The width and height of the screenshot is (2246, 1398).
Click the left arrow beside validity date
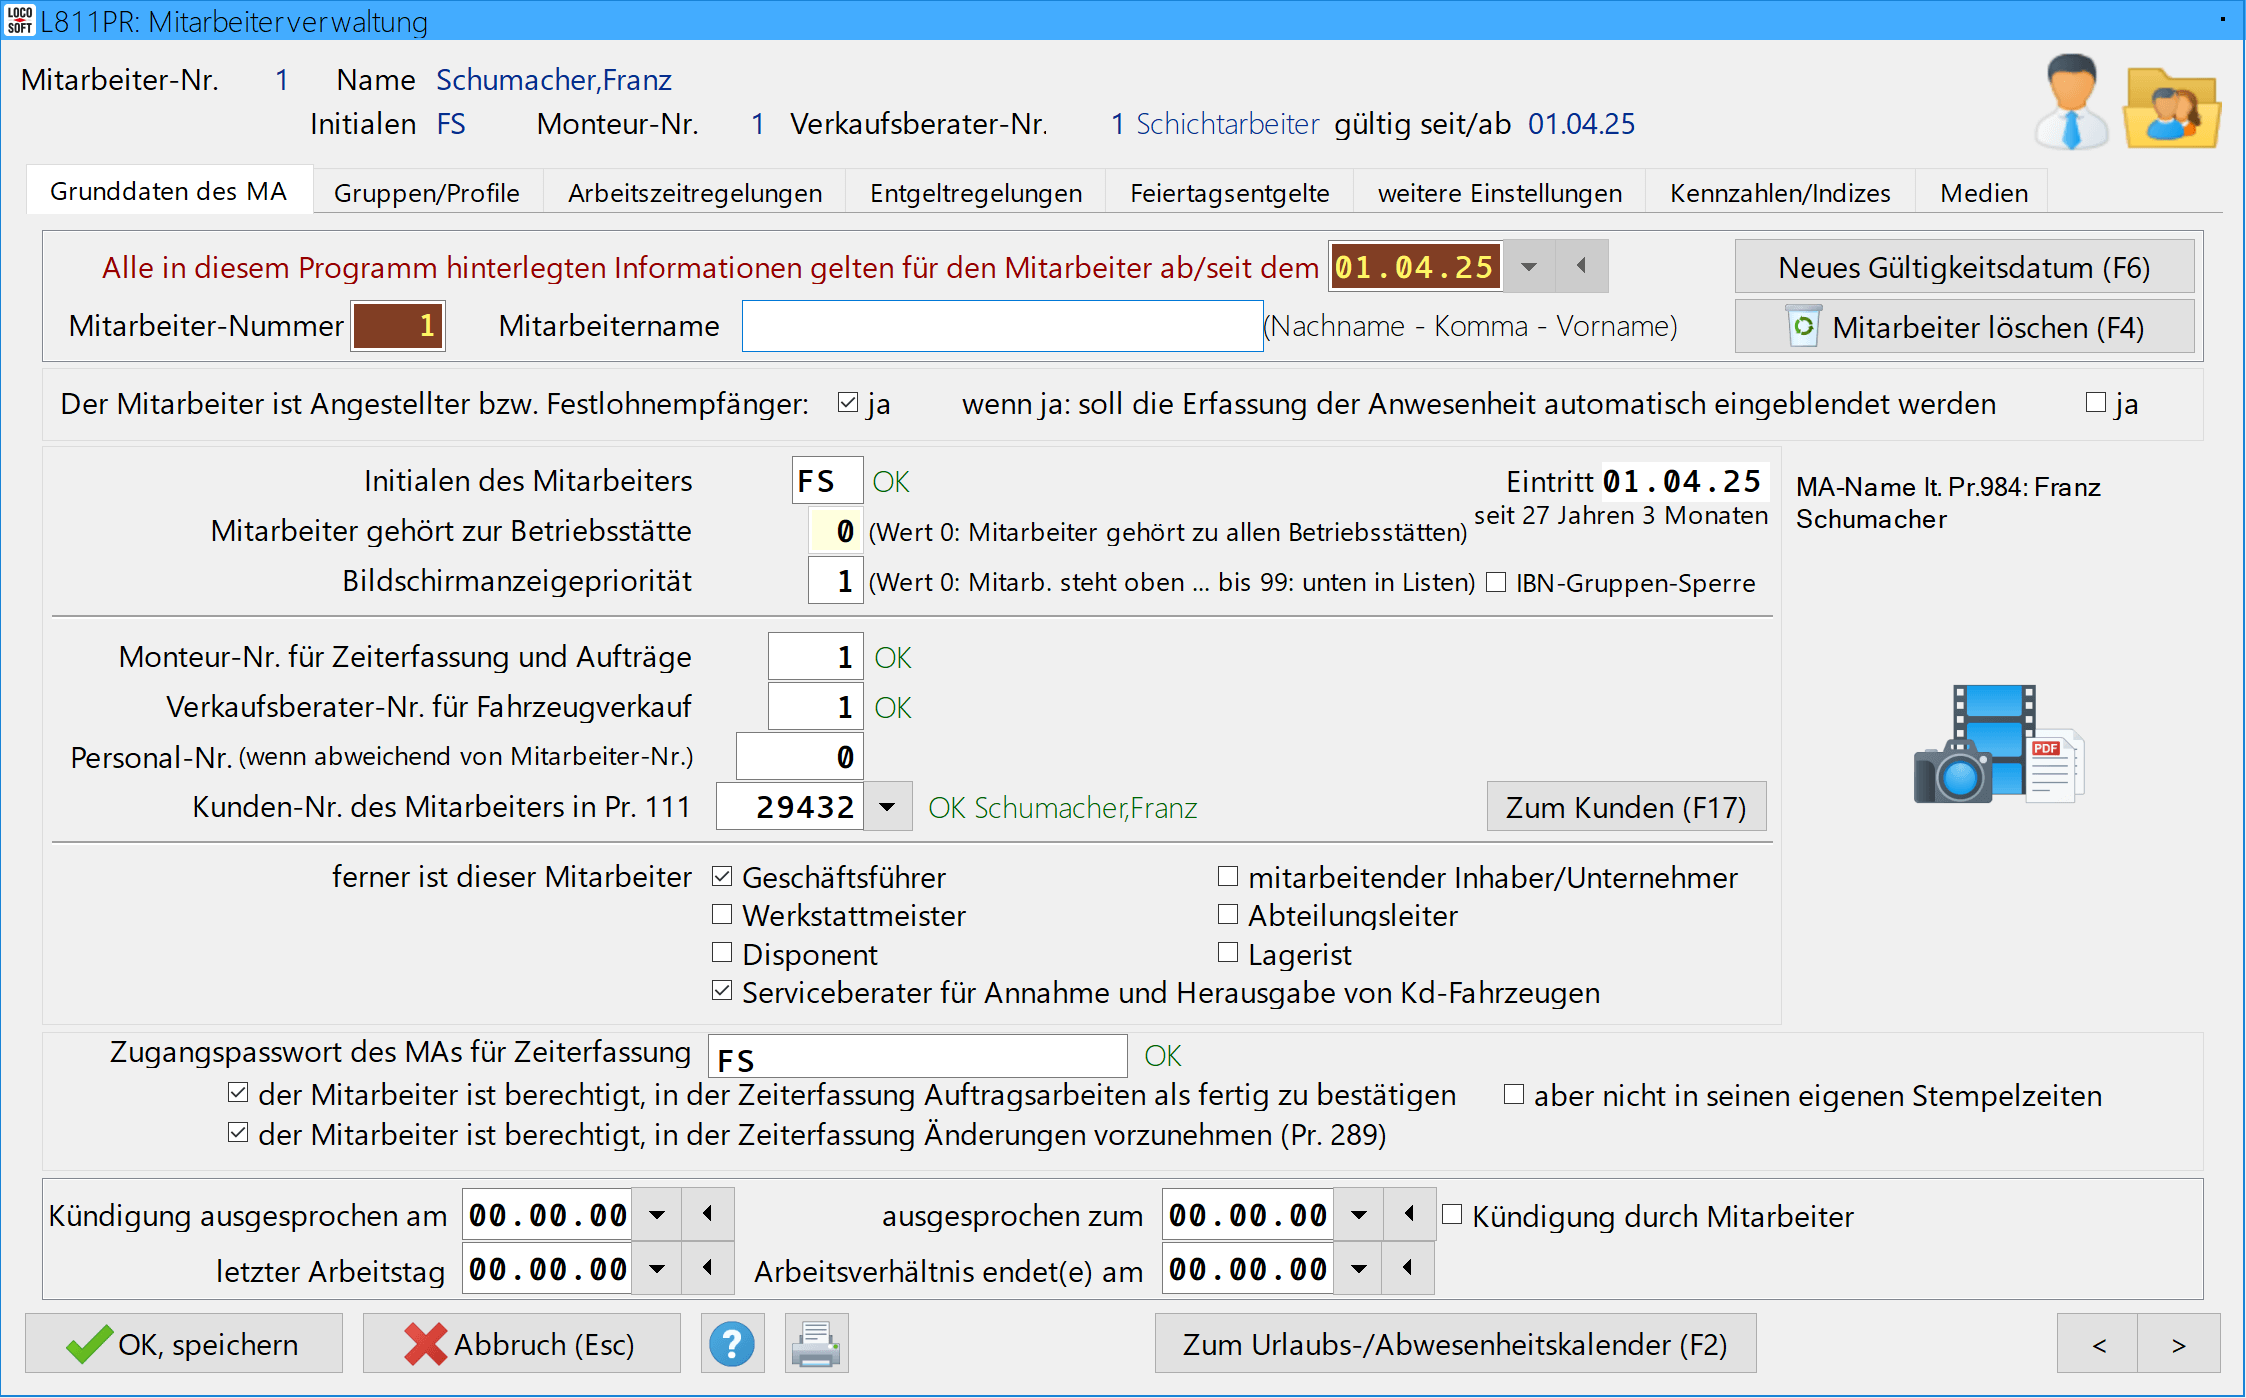pos(1581,266)
